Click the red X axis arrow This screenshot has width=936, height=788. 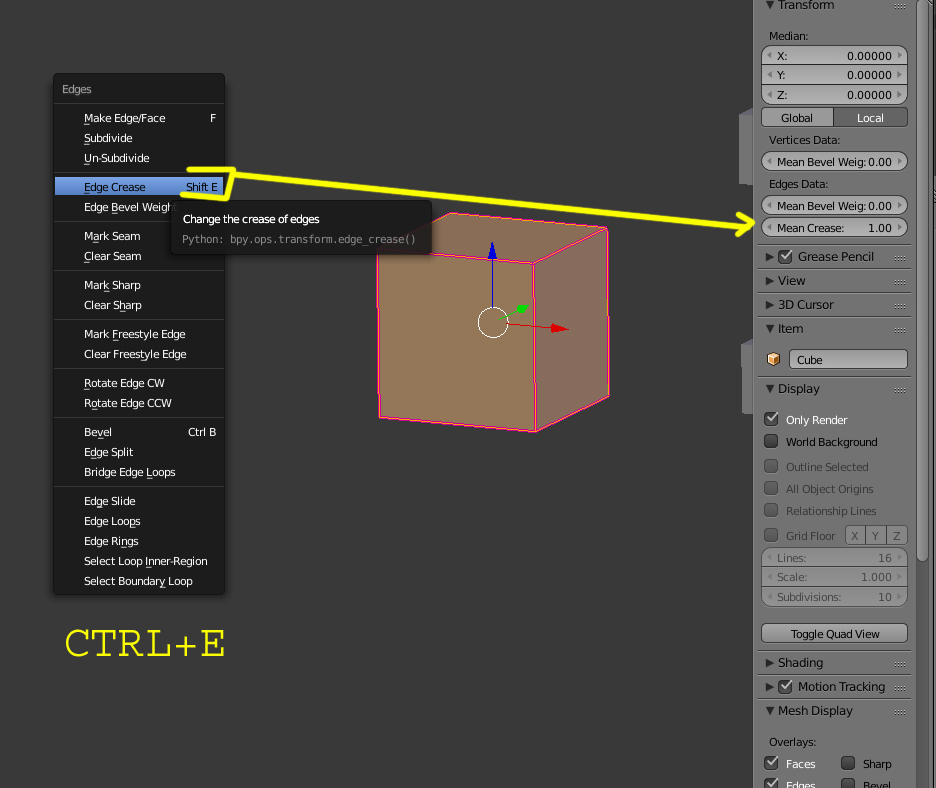click(x=559, y=328)
